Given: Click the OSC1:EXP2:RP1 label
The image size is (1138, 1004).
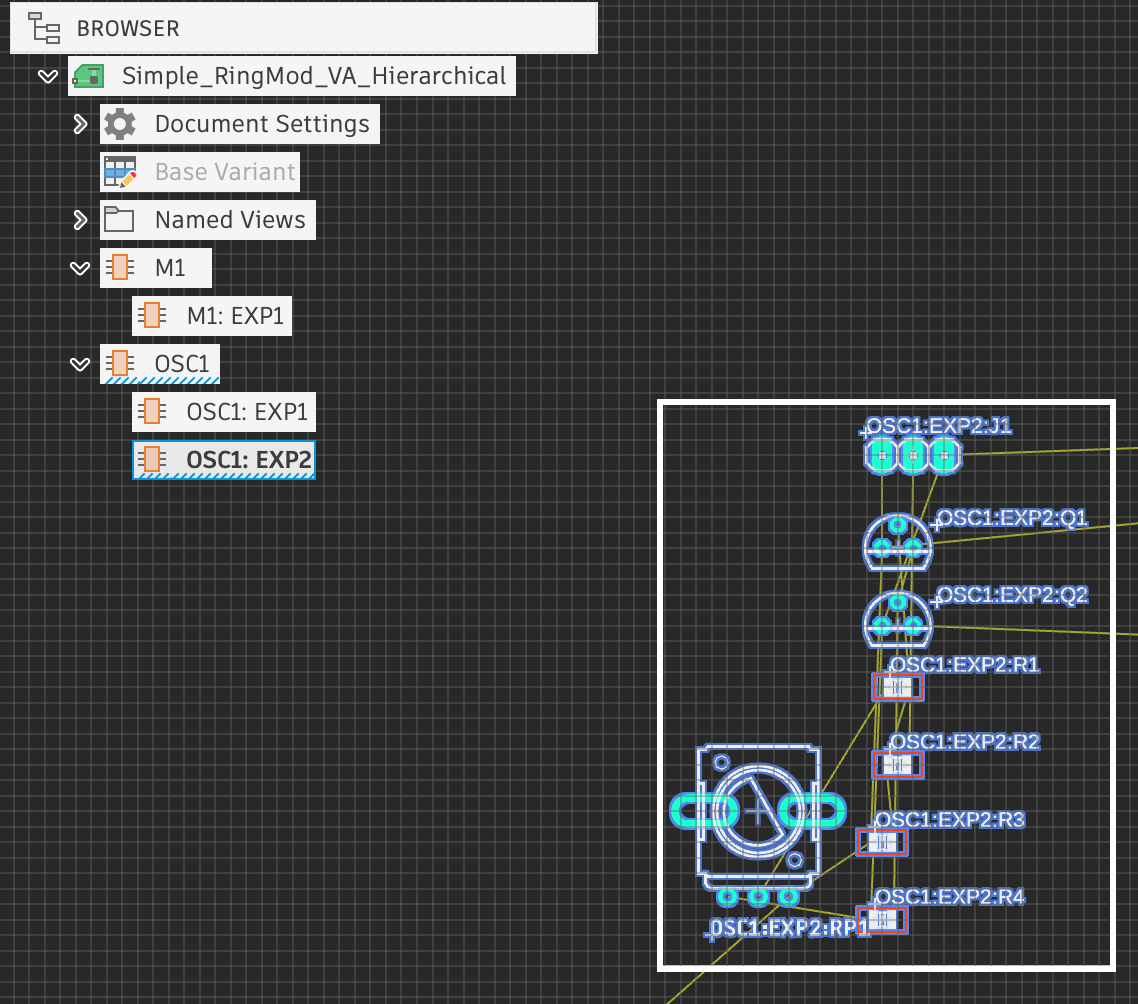Looking at the screenshot, I should coord(789,928).
